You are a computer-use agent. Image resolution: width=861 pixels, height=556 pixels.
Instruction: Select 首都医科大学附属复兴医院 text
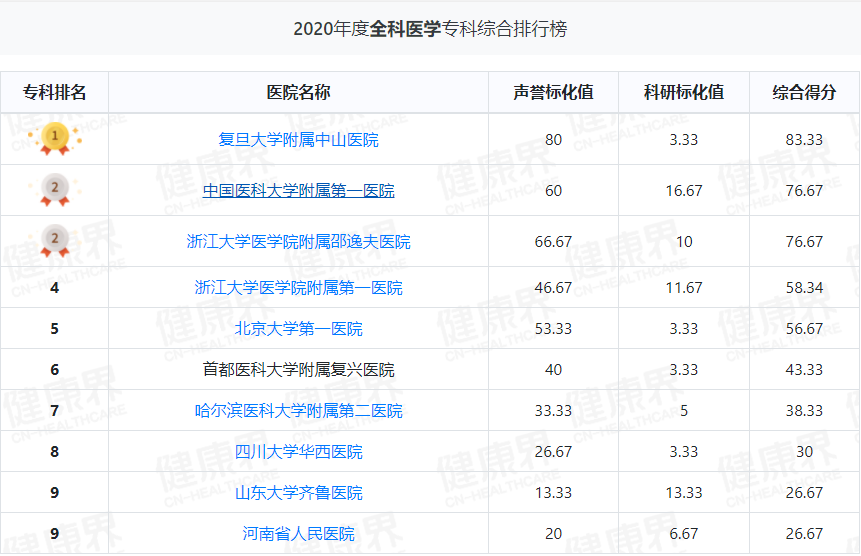click(298, 369)
